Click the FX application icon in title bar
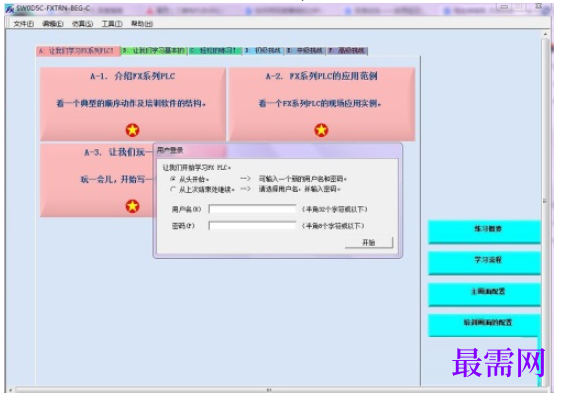 click(x=10, y=9)
